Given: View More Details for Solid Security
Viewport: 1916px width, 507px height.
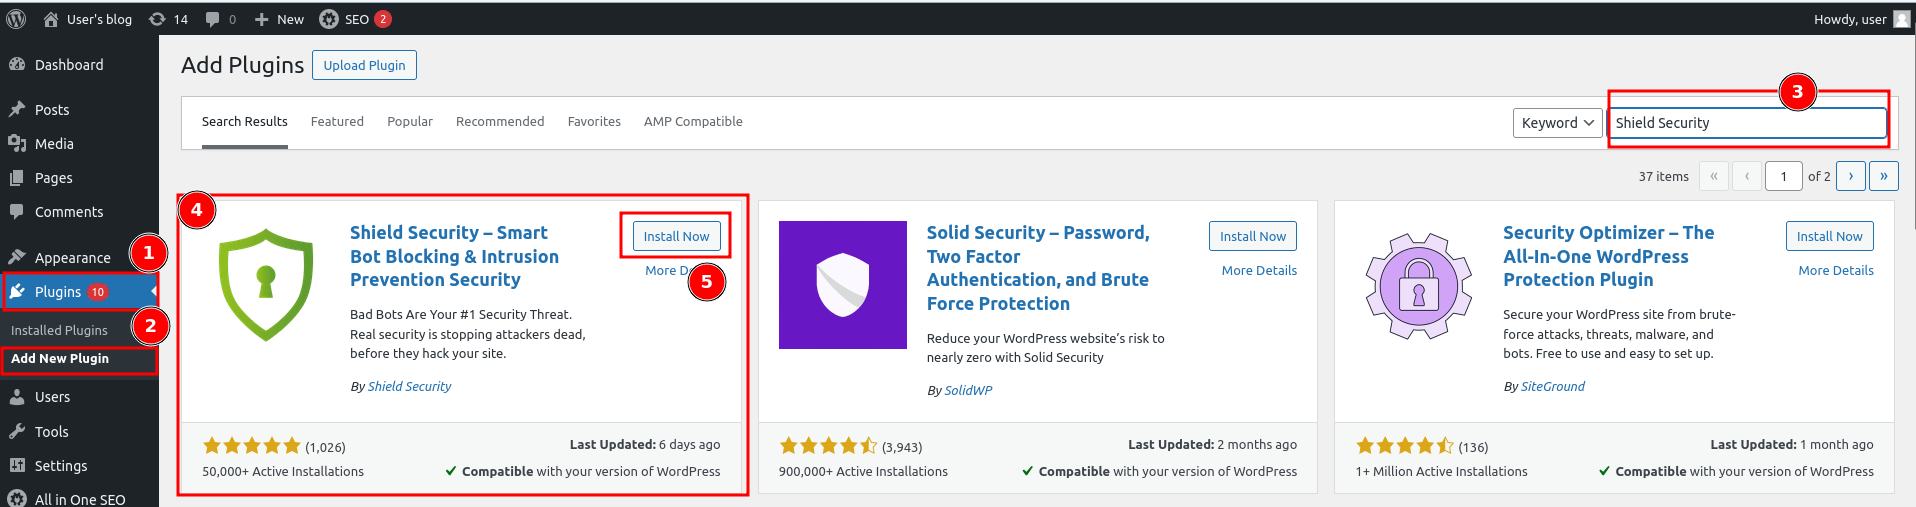Looking at the screenshot, I should (x=1258, y=271).
